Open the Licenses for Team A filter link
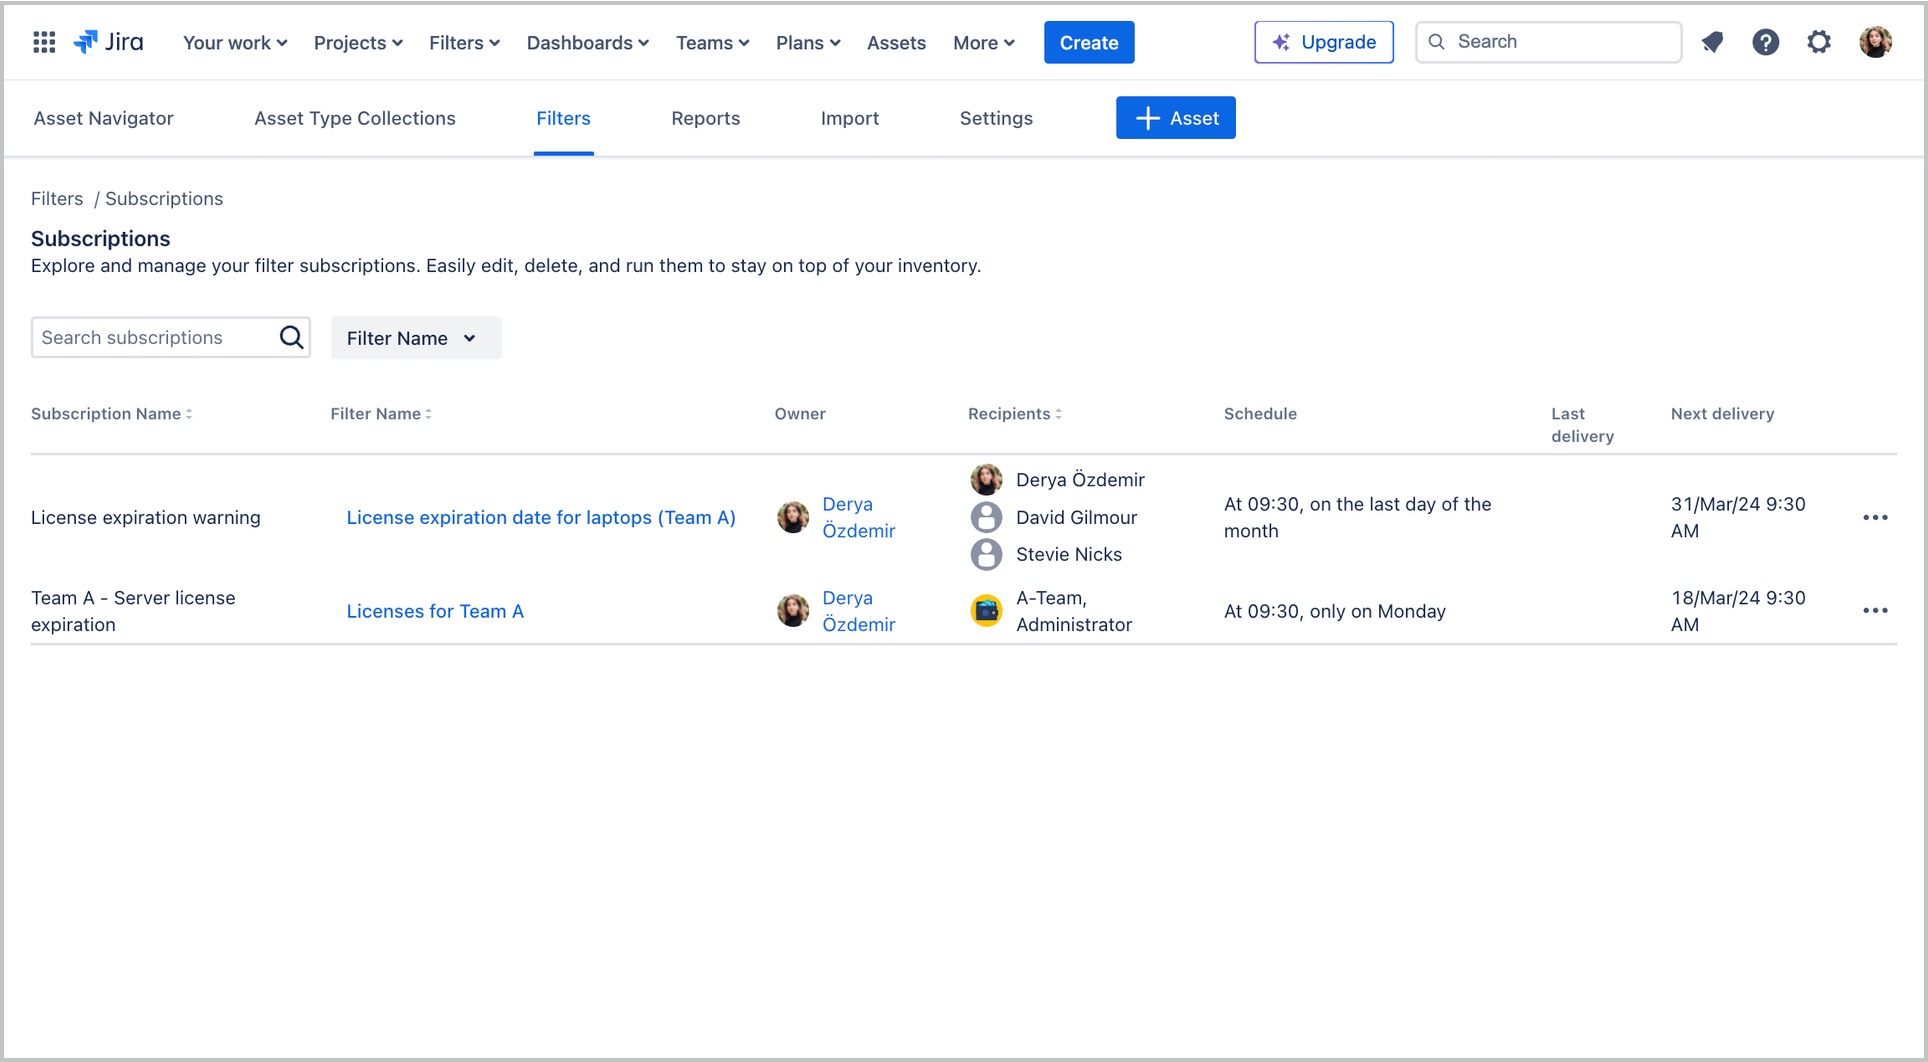Image resolution: width=1928 pixels, height=1062 pixels. pyautogui.click(x=435, y=611)
